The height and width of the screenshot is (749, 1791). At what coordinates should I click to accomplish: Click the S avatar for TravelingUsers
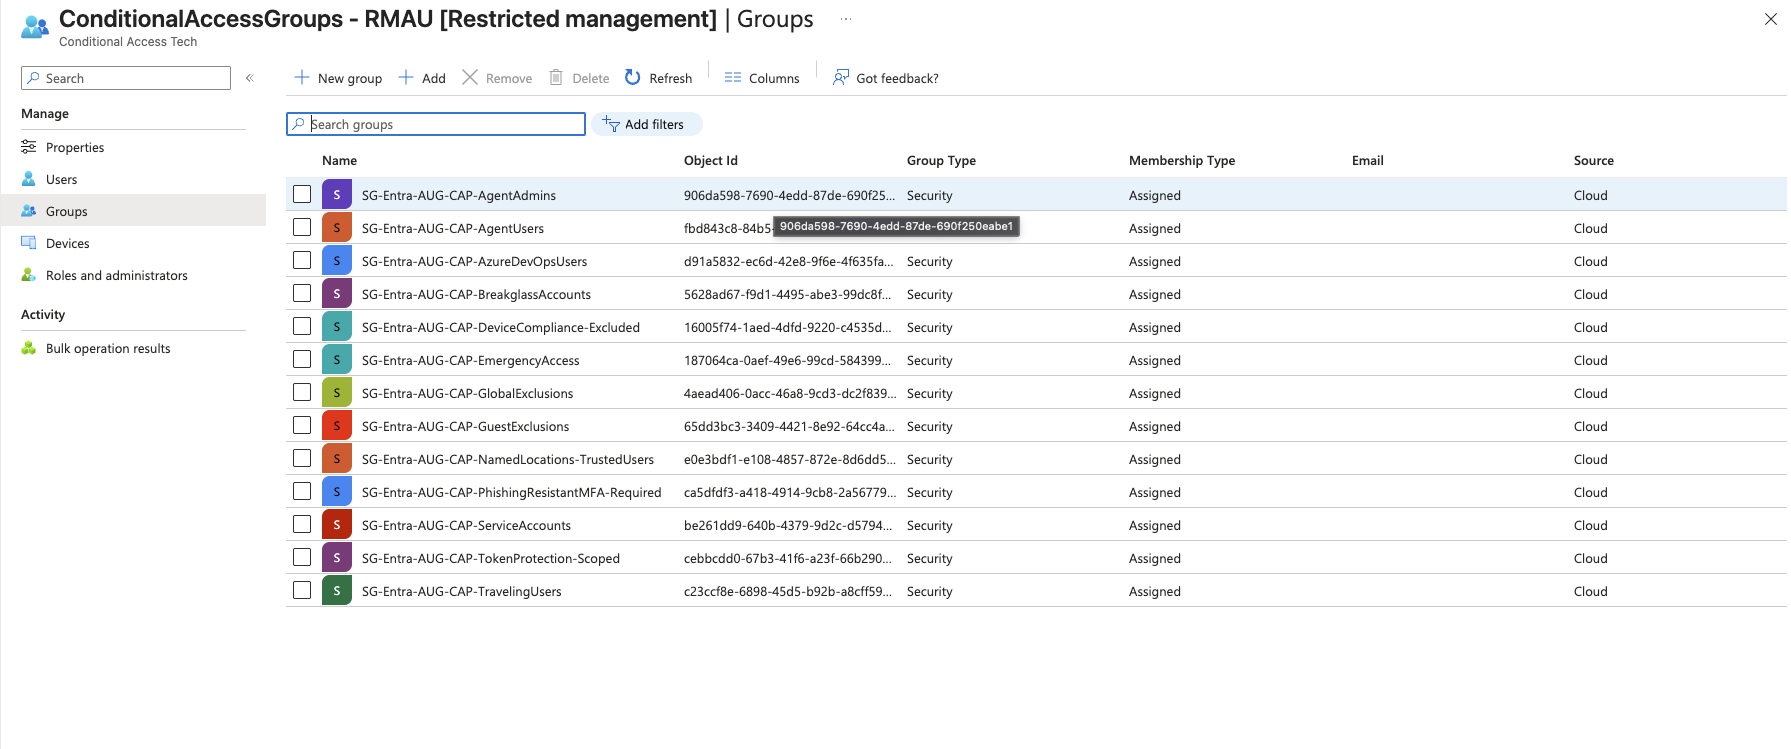coord(337,591)
